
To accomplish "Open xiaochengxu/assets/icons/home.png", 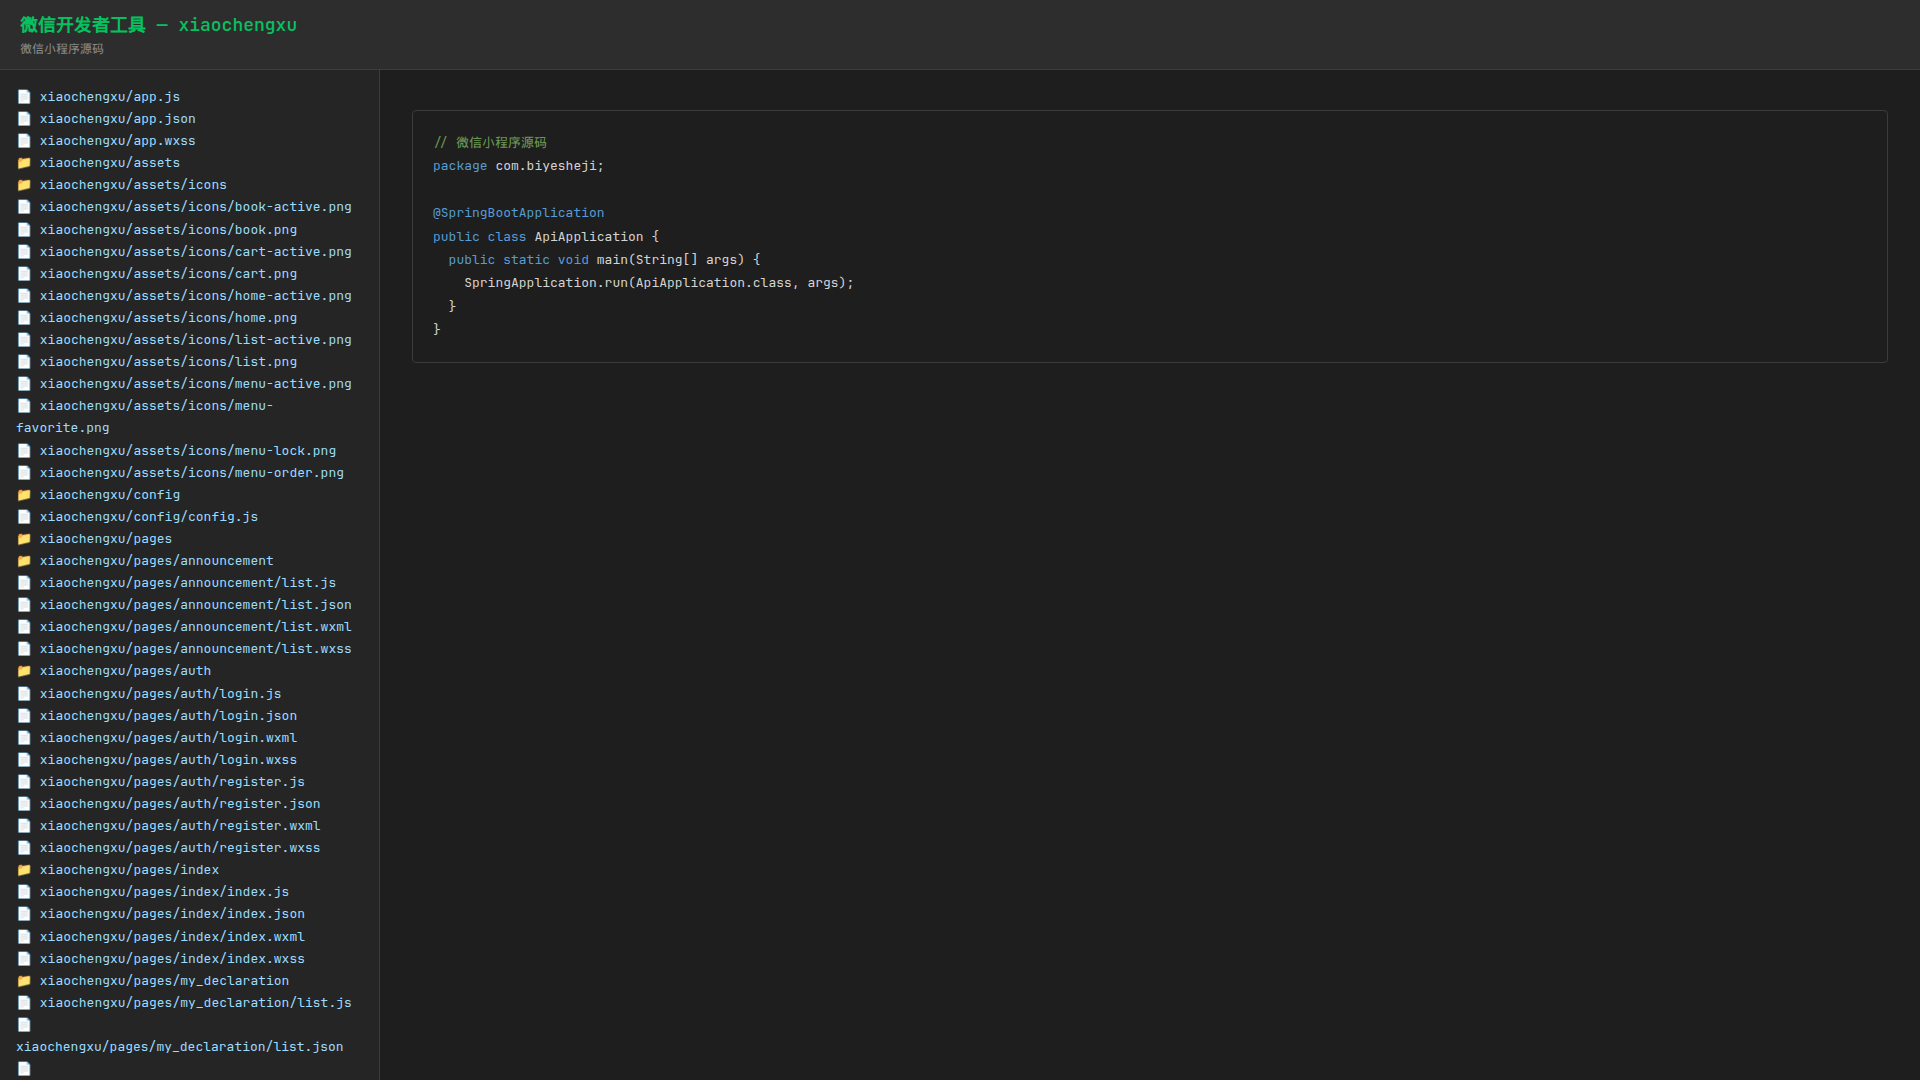I will [168, 318].
